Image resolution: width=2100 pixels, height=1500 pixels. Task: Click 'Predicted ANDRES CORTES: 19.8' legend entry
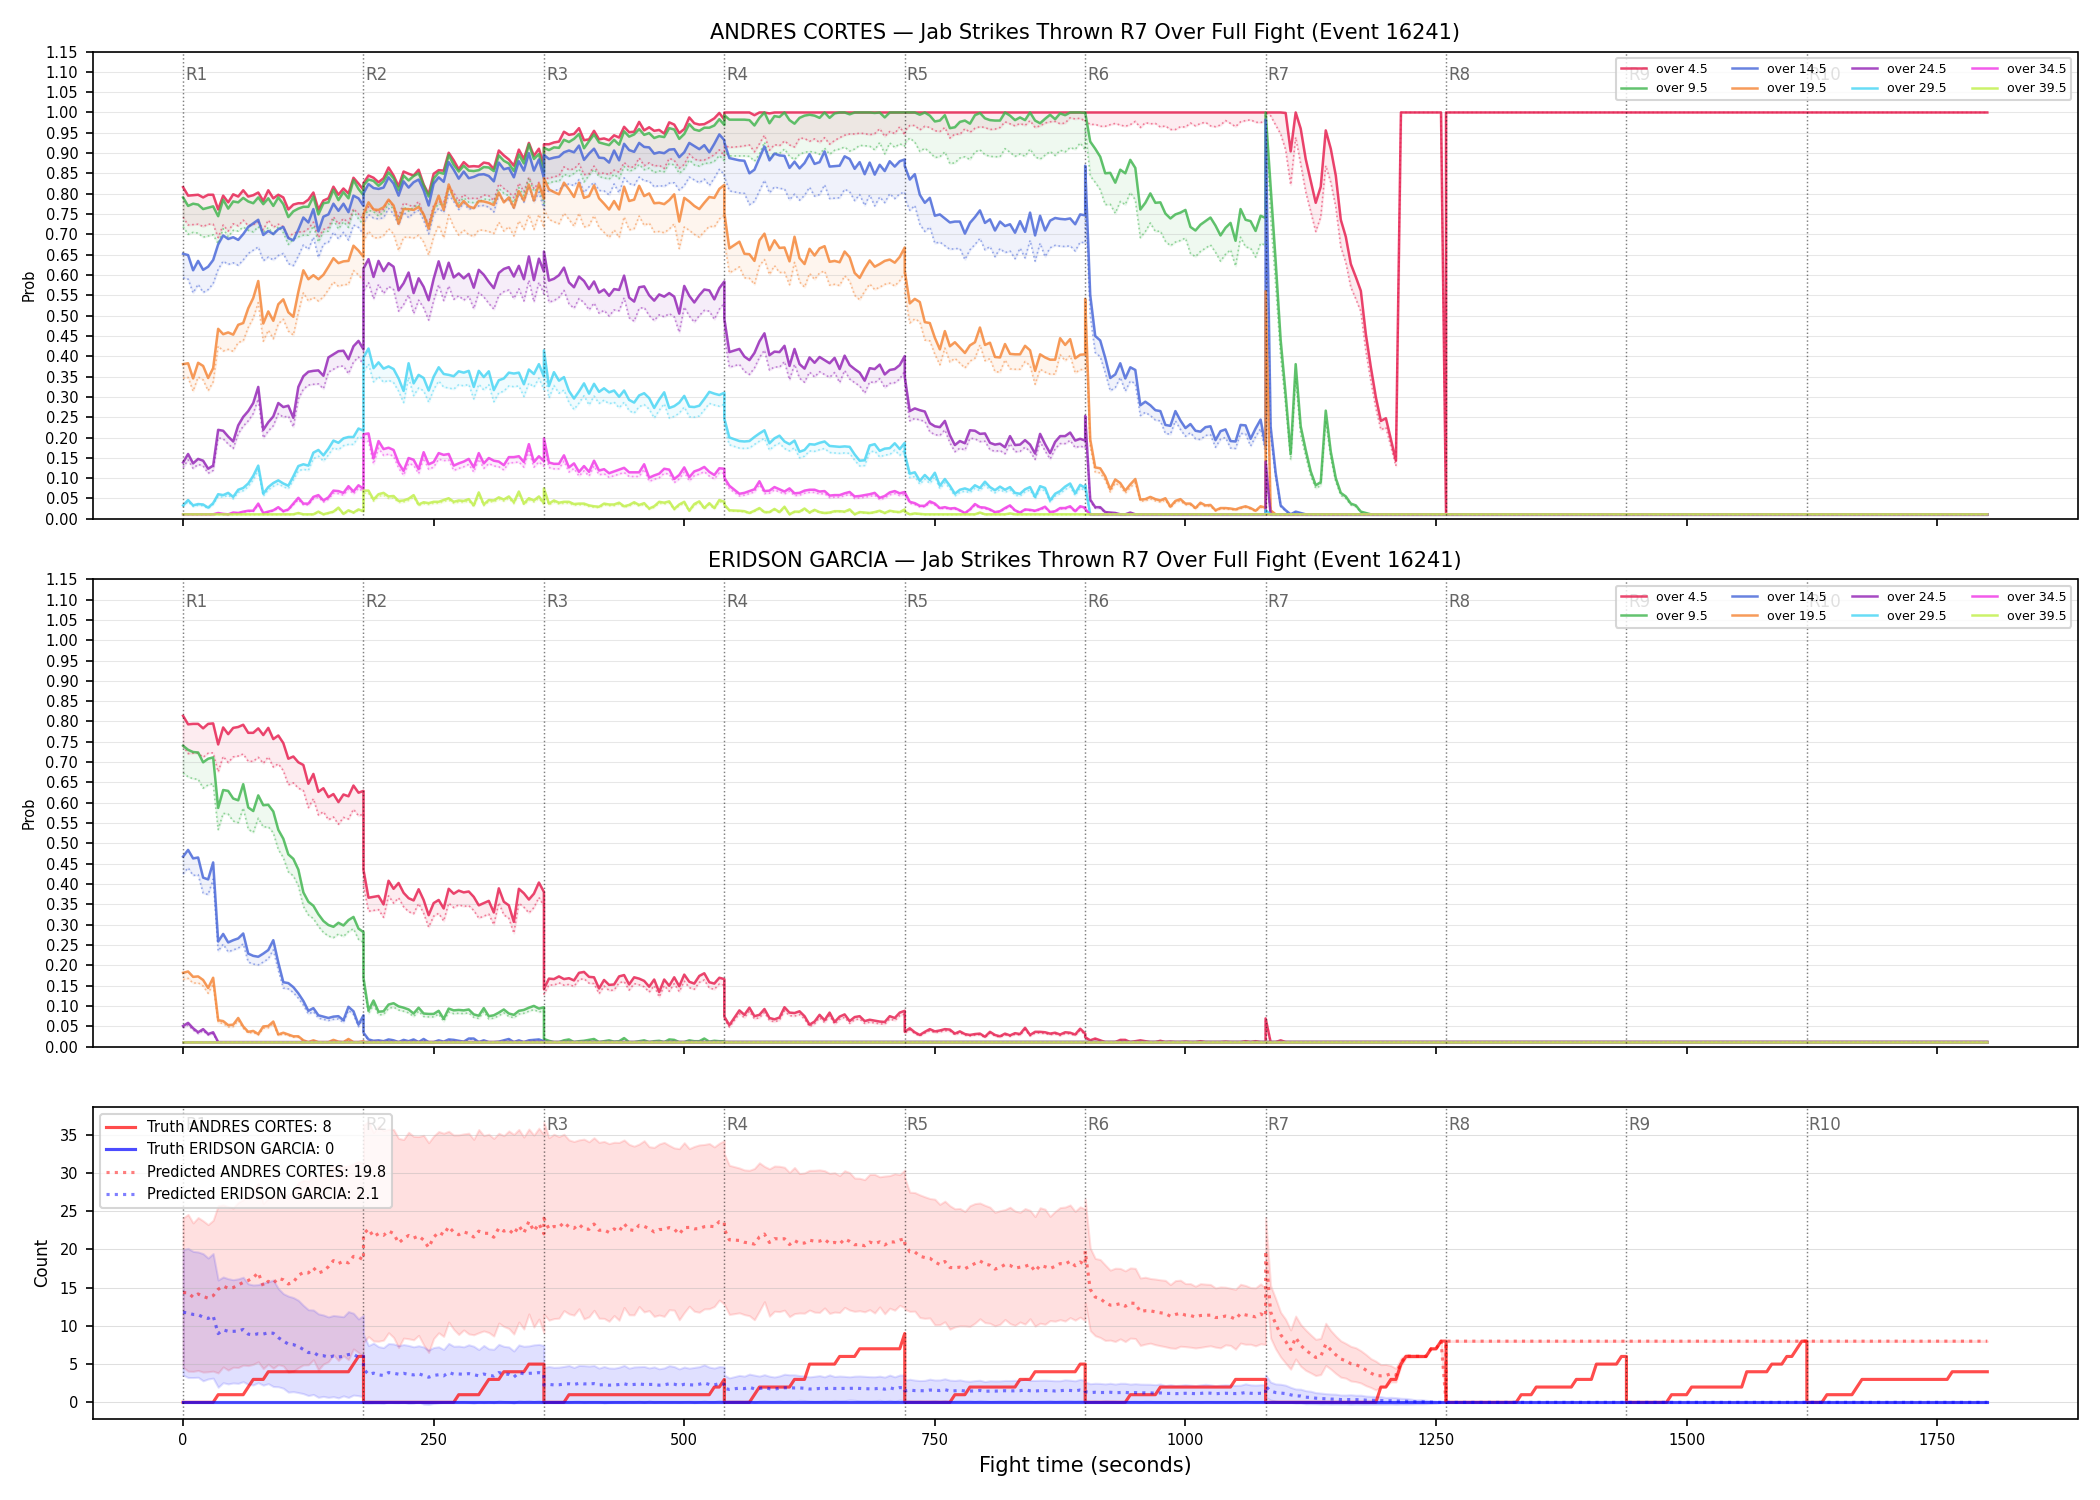(x=245, y=1171)
